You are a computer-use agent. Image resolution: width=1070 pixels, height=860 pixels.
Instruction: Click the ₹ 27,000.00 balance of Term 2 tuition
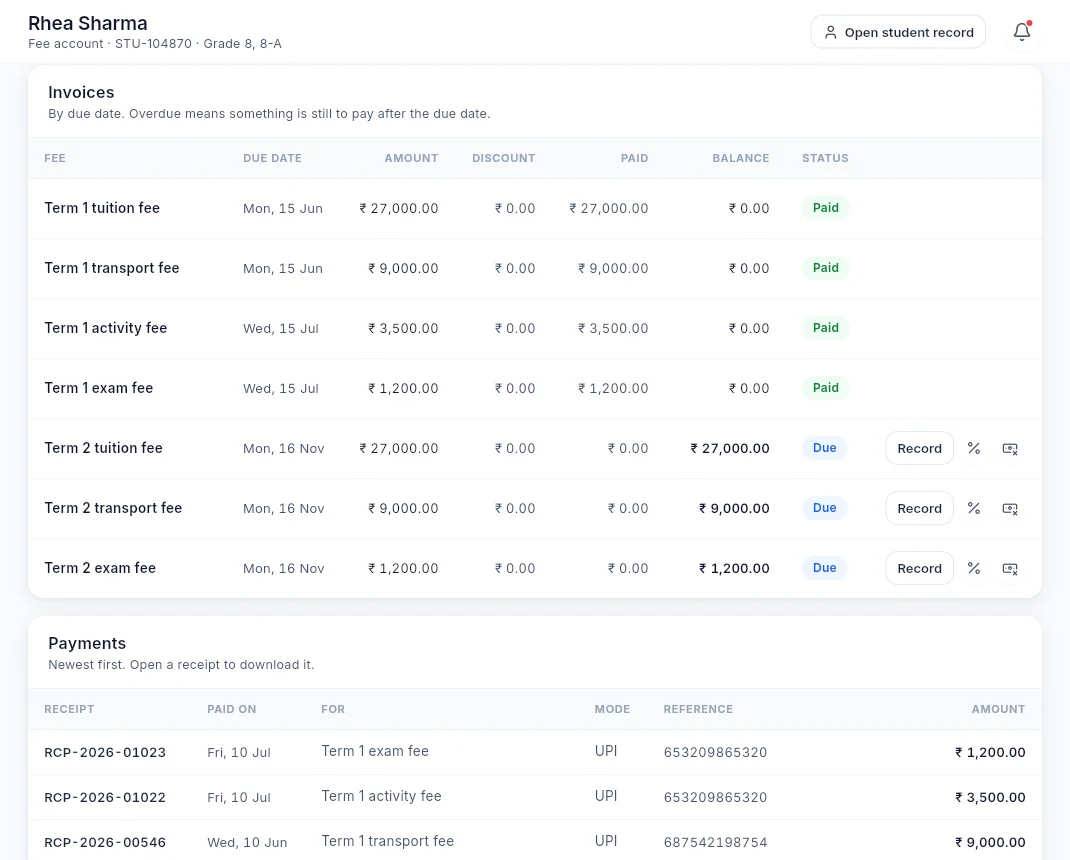(729, 448)
